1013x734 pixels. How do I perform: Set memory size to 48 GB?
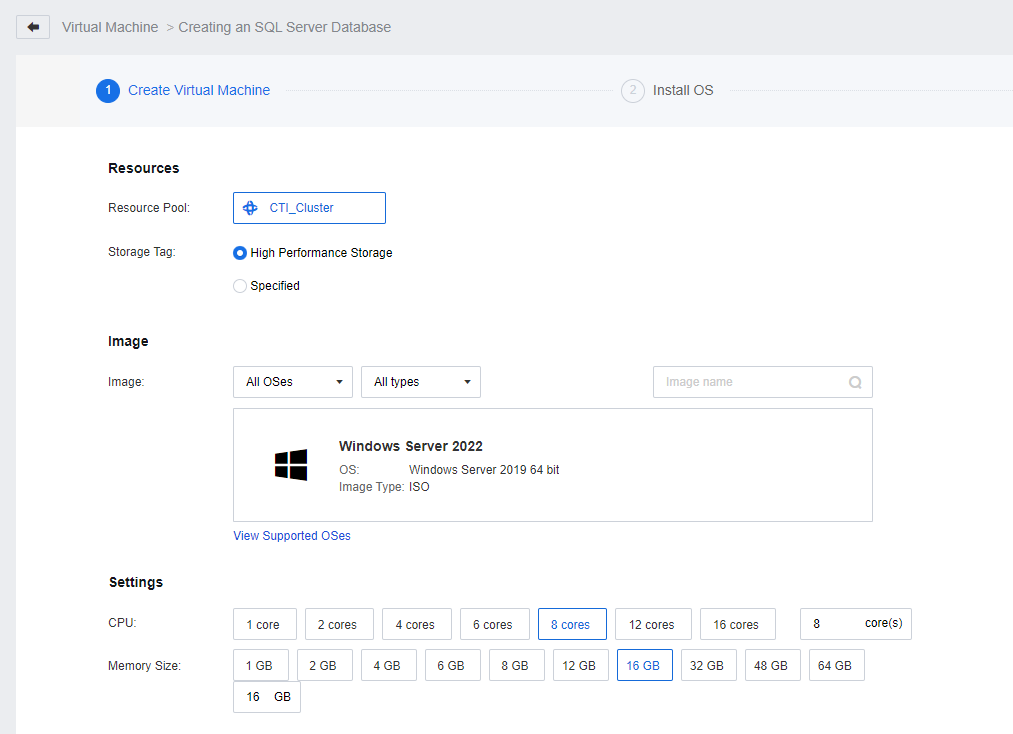773,666
